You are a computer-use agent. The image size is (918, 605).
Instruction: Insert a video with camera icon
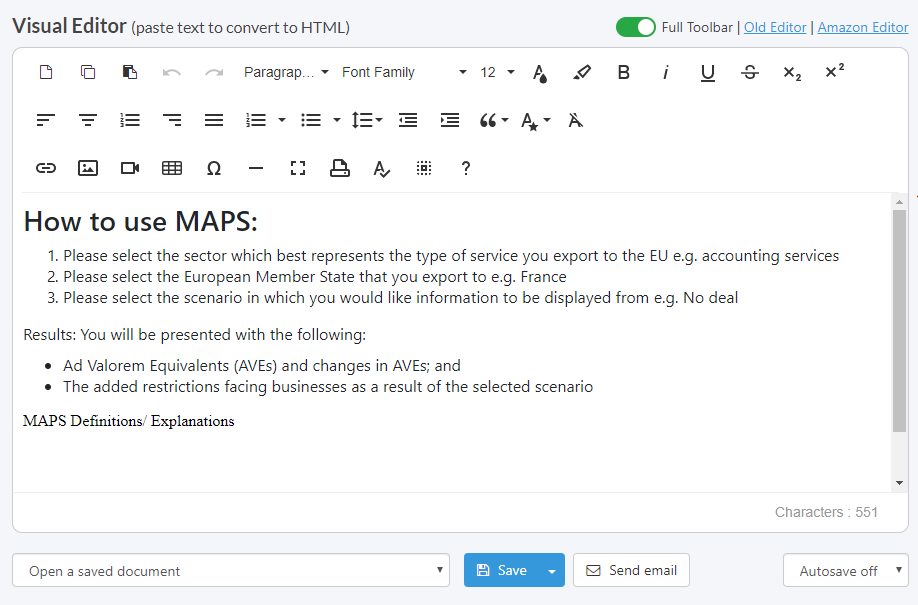[130, 168]
